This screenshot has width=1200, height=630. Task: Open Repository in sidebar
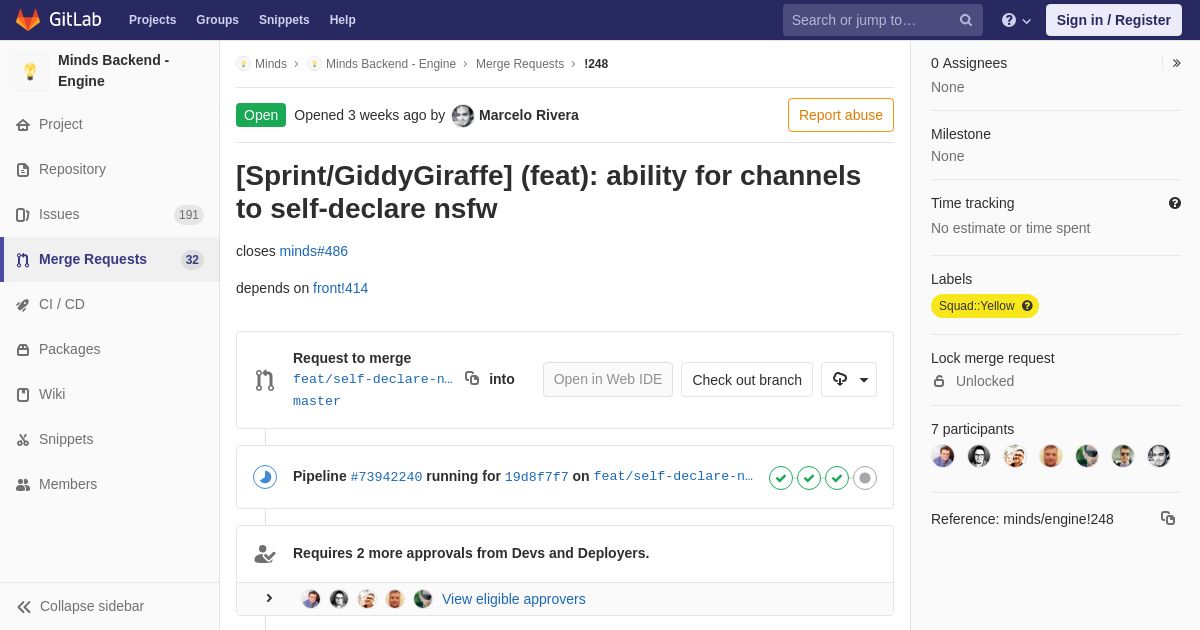coord(110,169)
